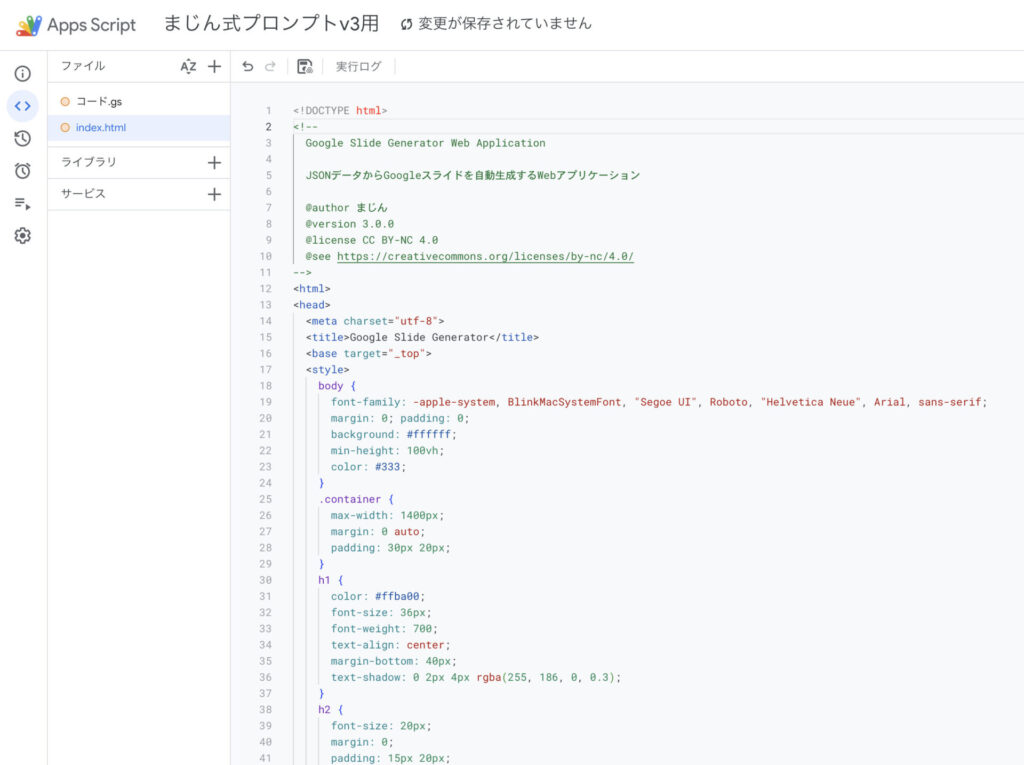The height and width of the screenshot is (765, 1024).
Task: Add a service with サービス plus button
Action: [x=214, y=194]
